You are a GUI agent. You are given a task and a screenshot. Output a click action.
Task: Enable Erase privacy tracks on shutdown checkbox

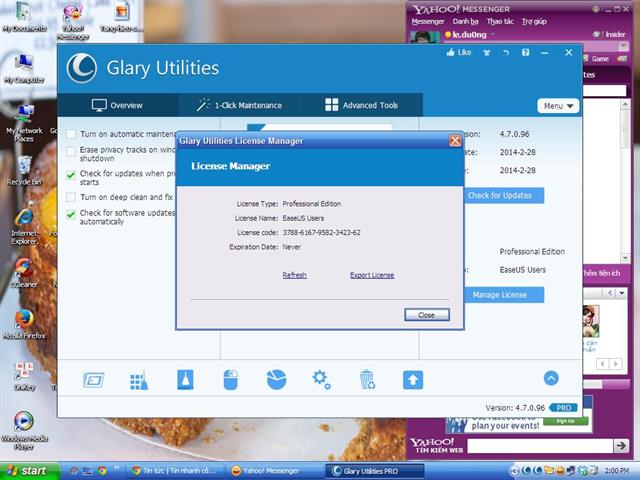71,151
